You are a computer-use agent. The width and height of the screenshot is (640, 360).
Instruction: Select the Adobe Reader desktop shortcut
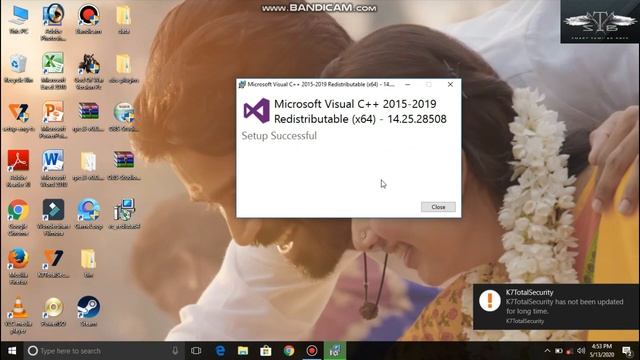(x=18, y=169)
